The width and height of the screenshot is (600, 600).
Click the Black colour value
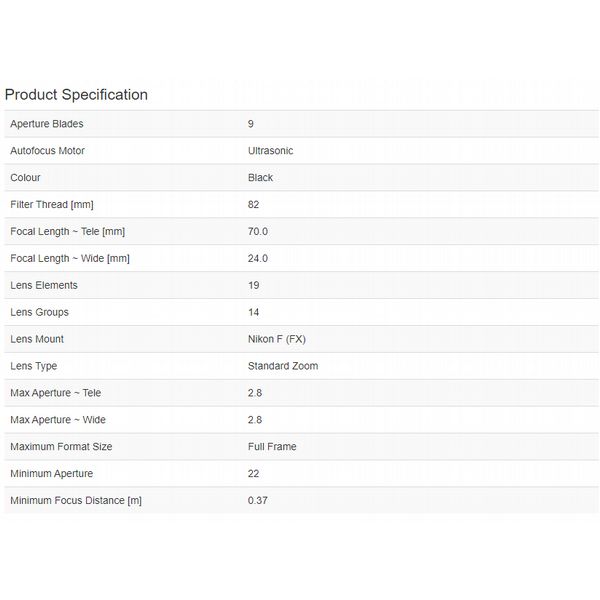(260, 178)
